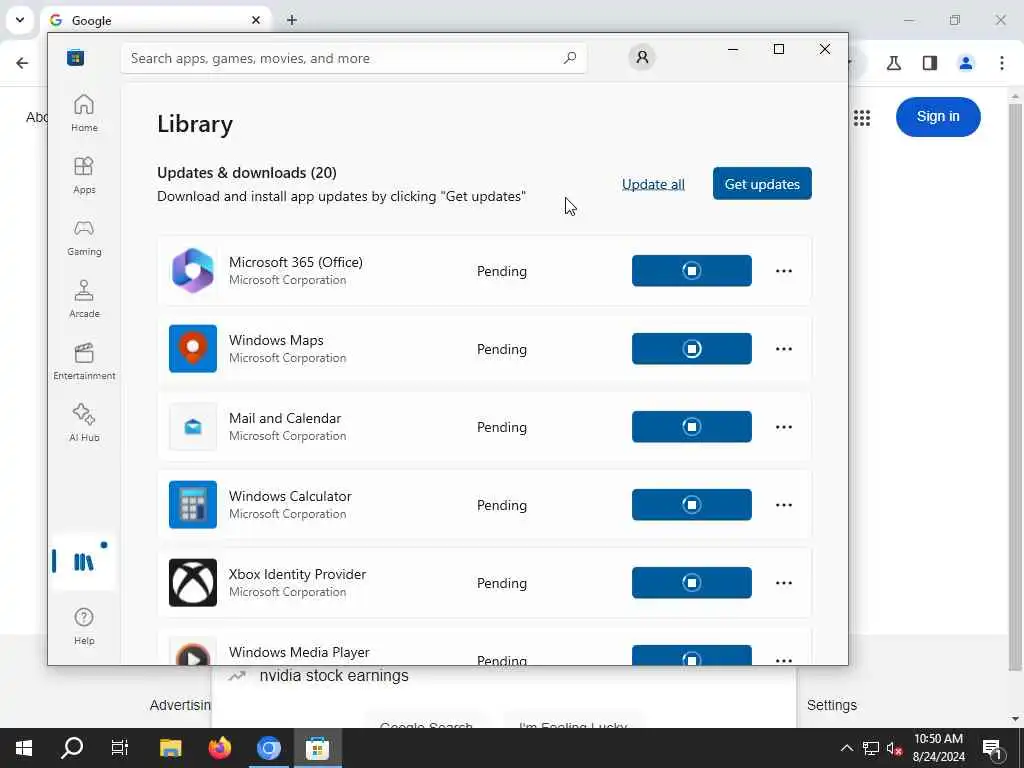Open the Arcade section
Image resolution: width=1024 pixels, height=768 pixels.
point(84,299)
